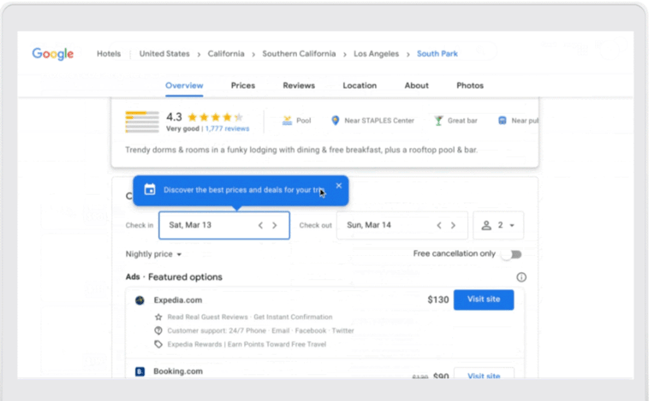650x401 pixels.
Task: Click the Near STAPLES Center pin icon
Action: click(x=336, y=121)
